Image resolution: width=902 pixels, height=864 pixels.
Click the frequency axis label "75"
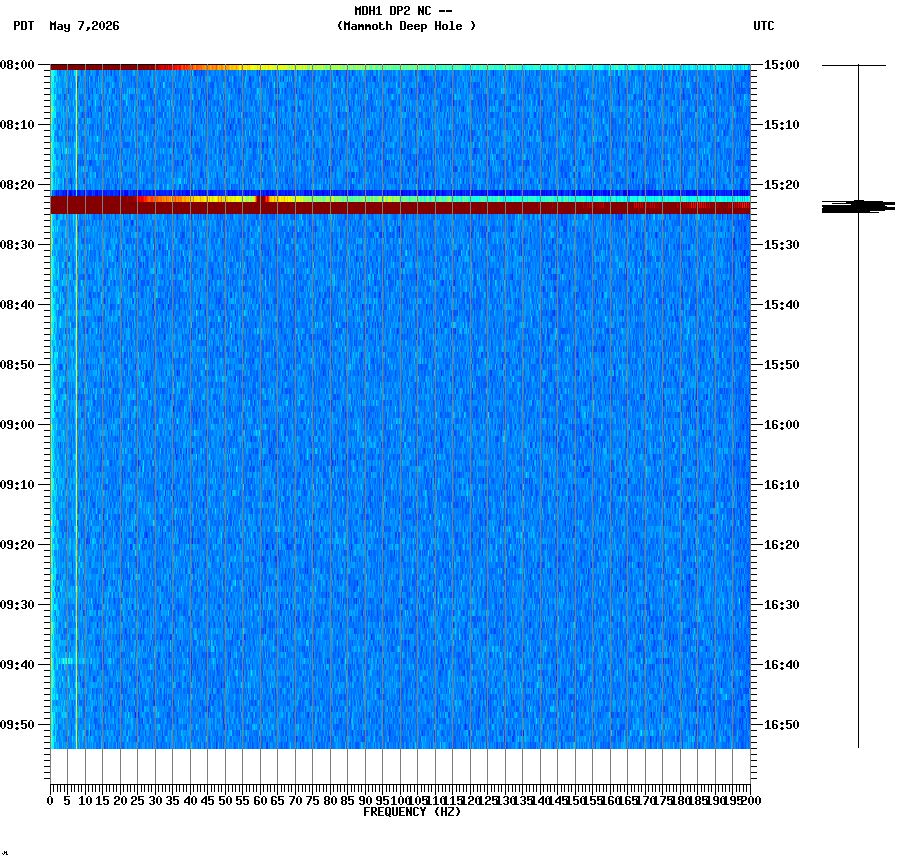(x=313, y=801)
